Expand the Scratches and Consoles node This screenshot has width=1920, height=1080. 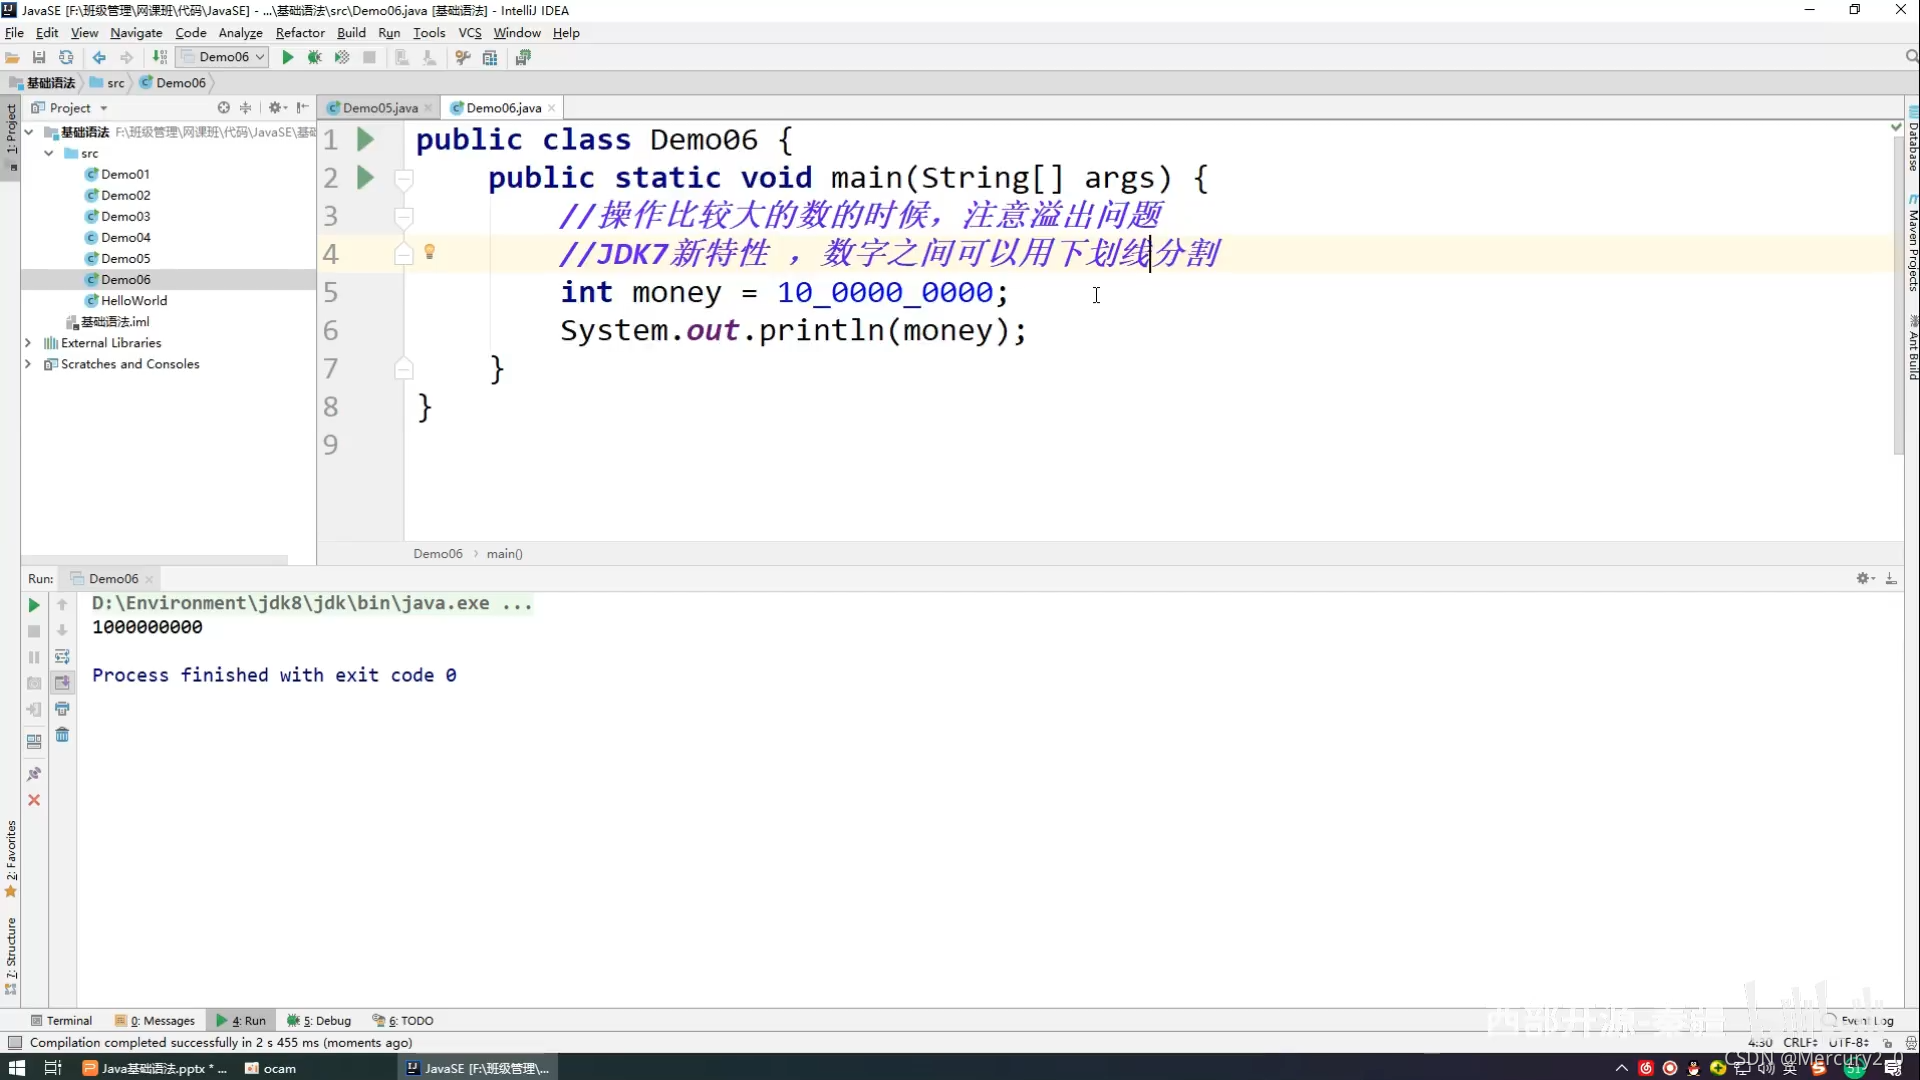[x=28, y=364]
